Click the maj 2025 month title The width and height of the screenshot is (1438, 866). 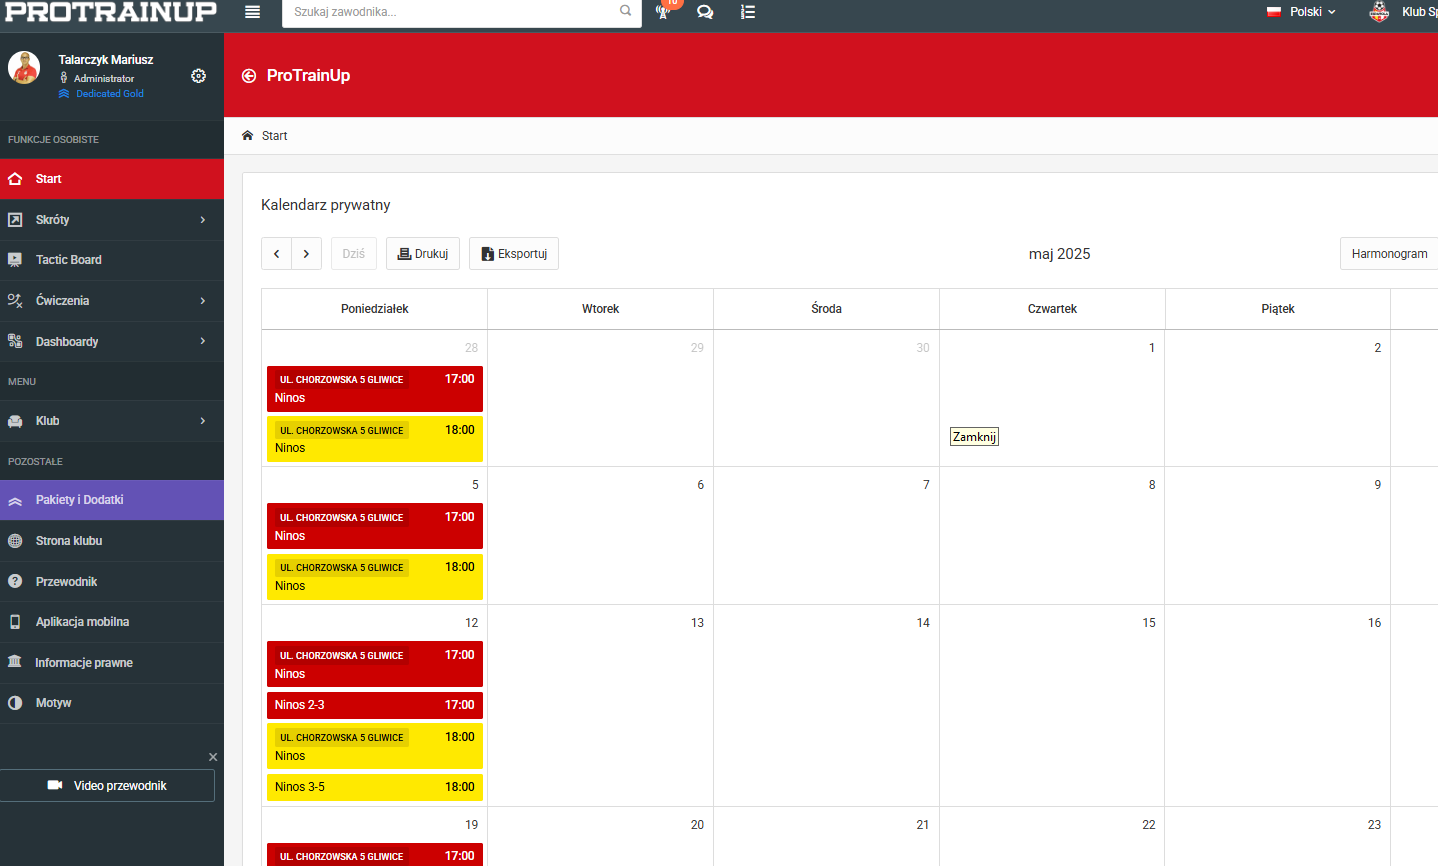pos(1059,254)
